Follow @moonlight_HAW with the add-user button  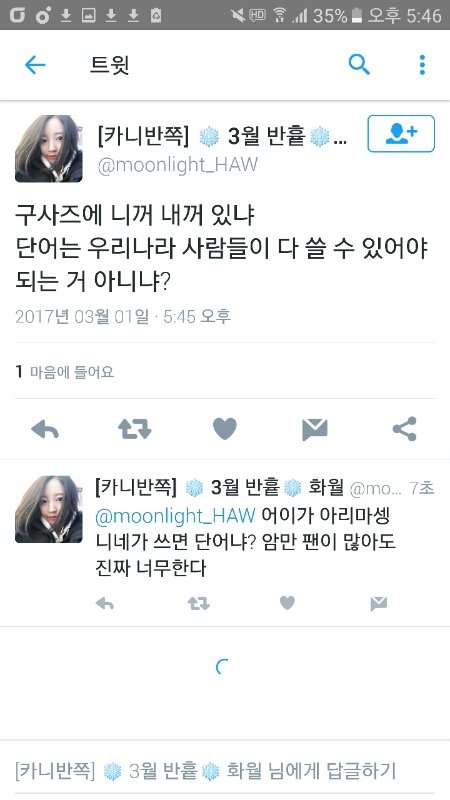[401, 134]
